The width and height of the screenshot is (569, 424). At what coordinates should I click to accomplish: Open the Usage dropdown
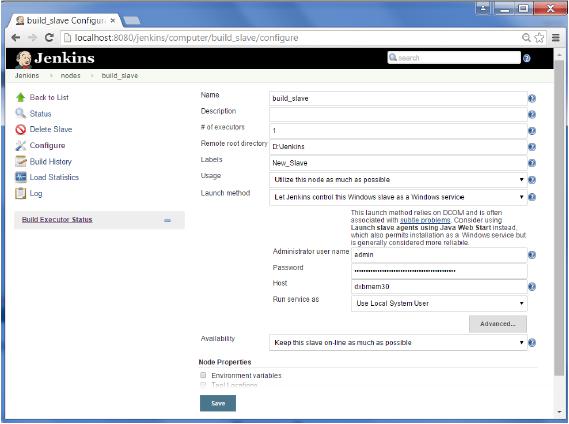pyautogui.click(x=398, y=180)
